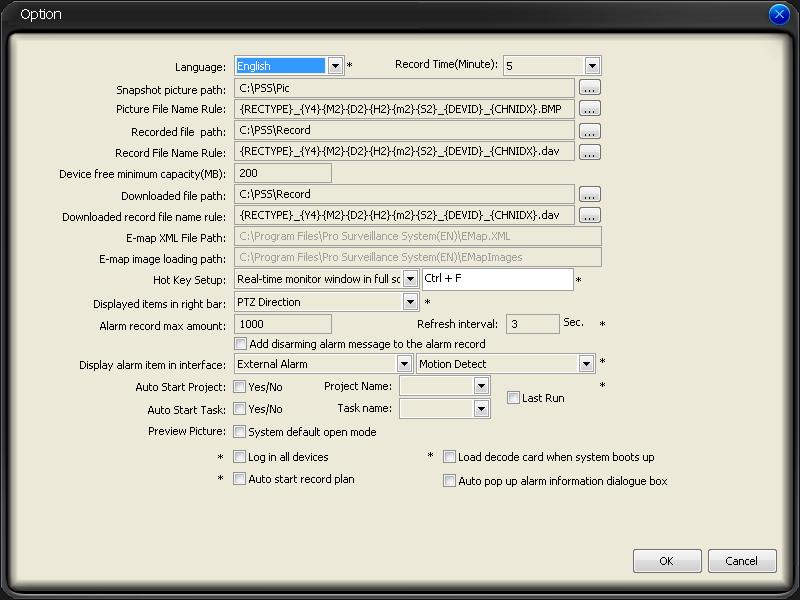Toggle Auto start record plan
800x600 pixels.
coord(240,479)
